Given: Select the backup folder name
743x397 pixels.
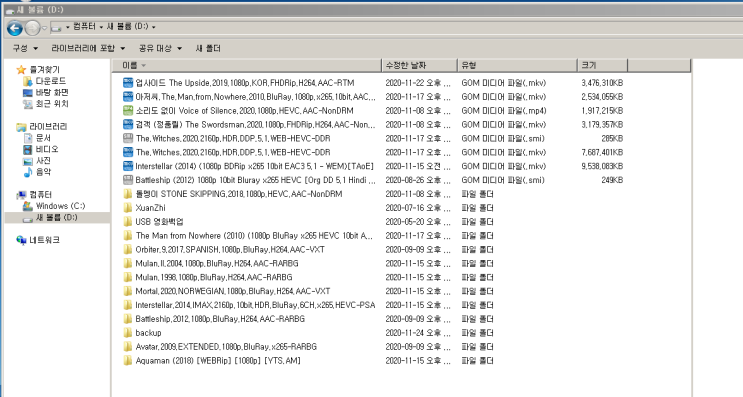Looking at the screenshot, I should click(x=148, y=333).
